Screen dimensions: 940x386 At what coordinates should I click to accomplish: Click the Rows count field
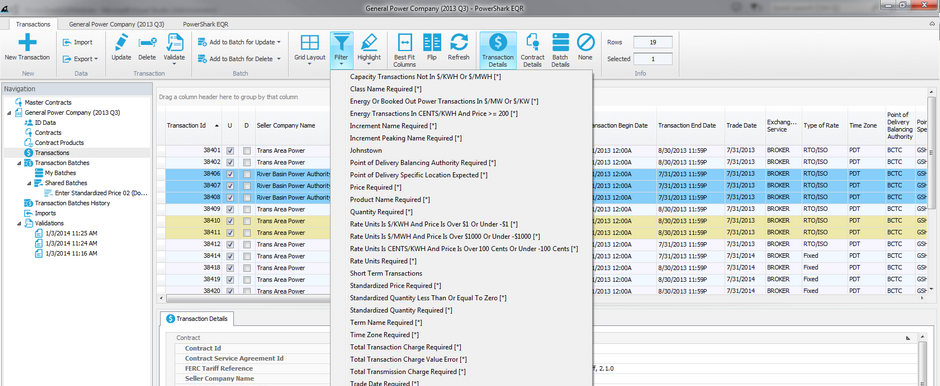[x=653, y=43]
